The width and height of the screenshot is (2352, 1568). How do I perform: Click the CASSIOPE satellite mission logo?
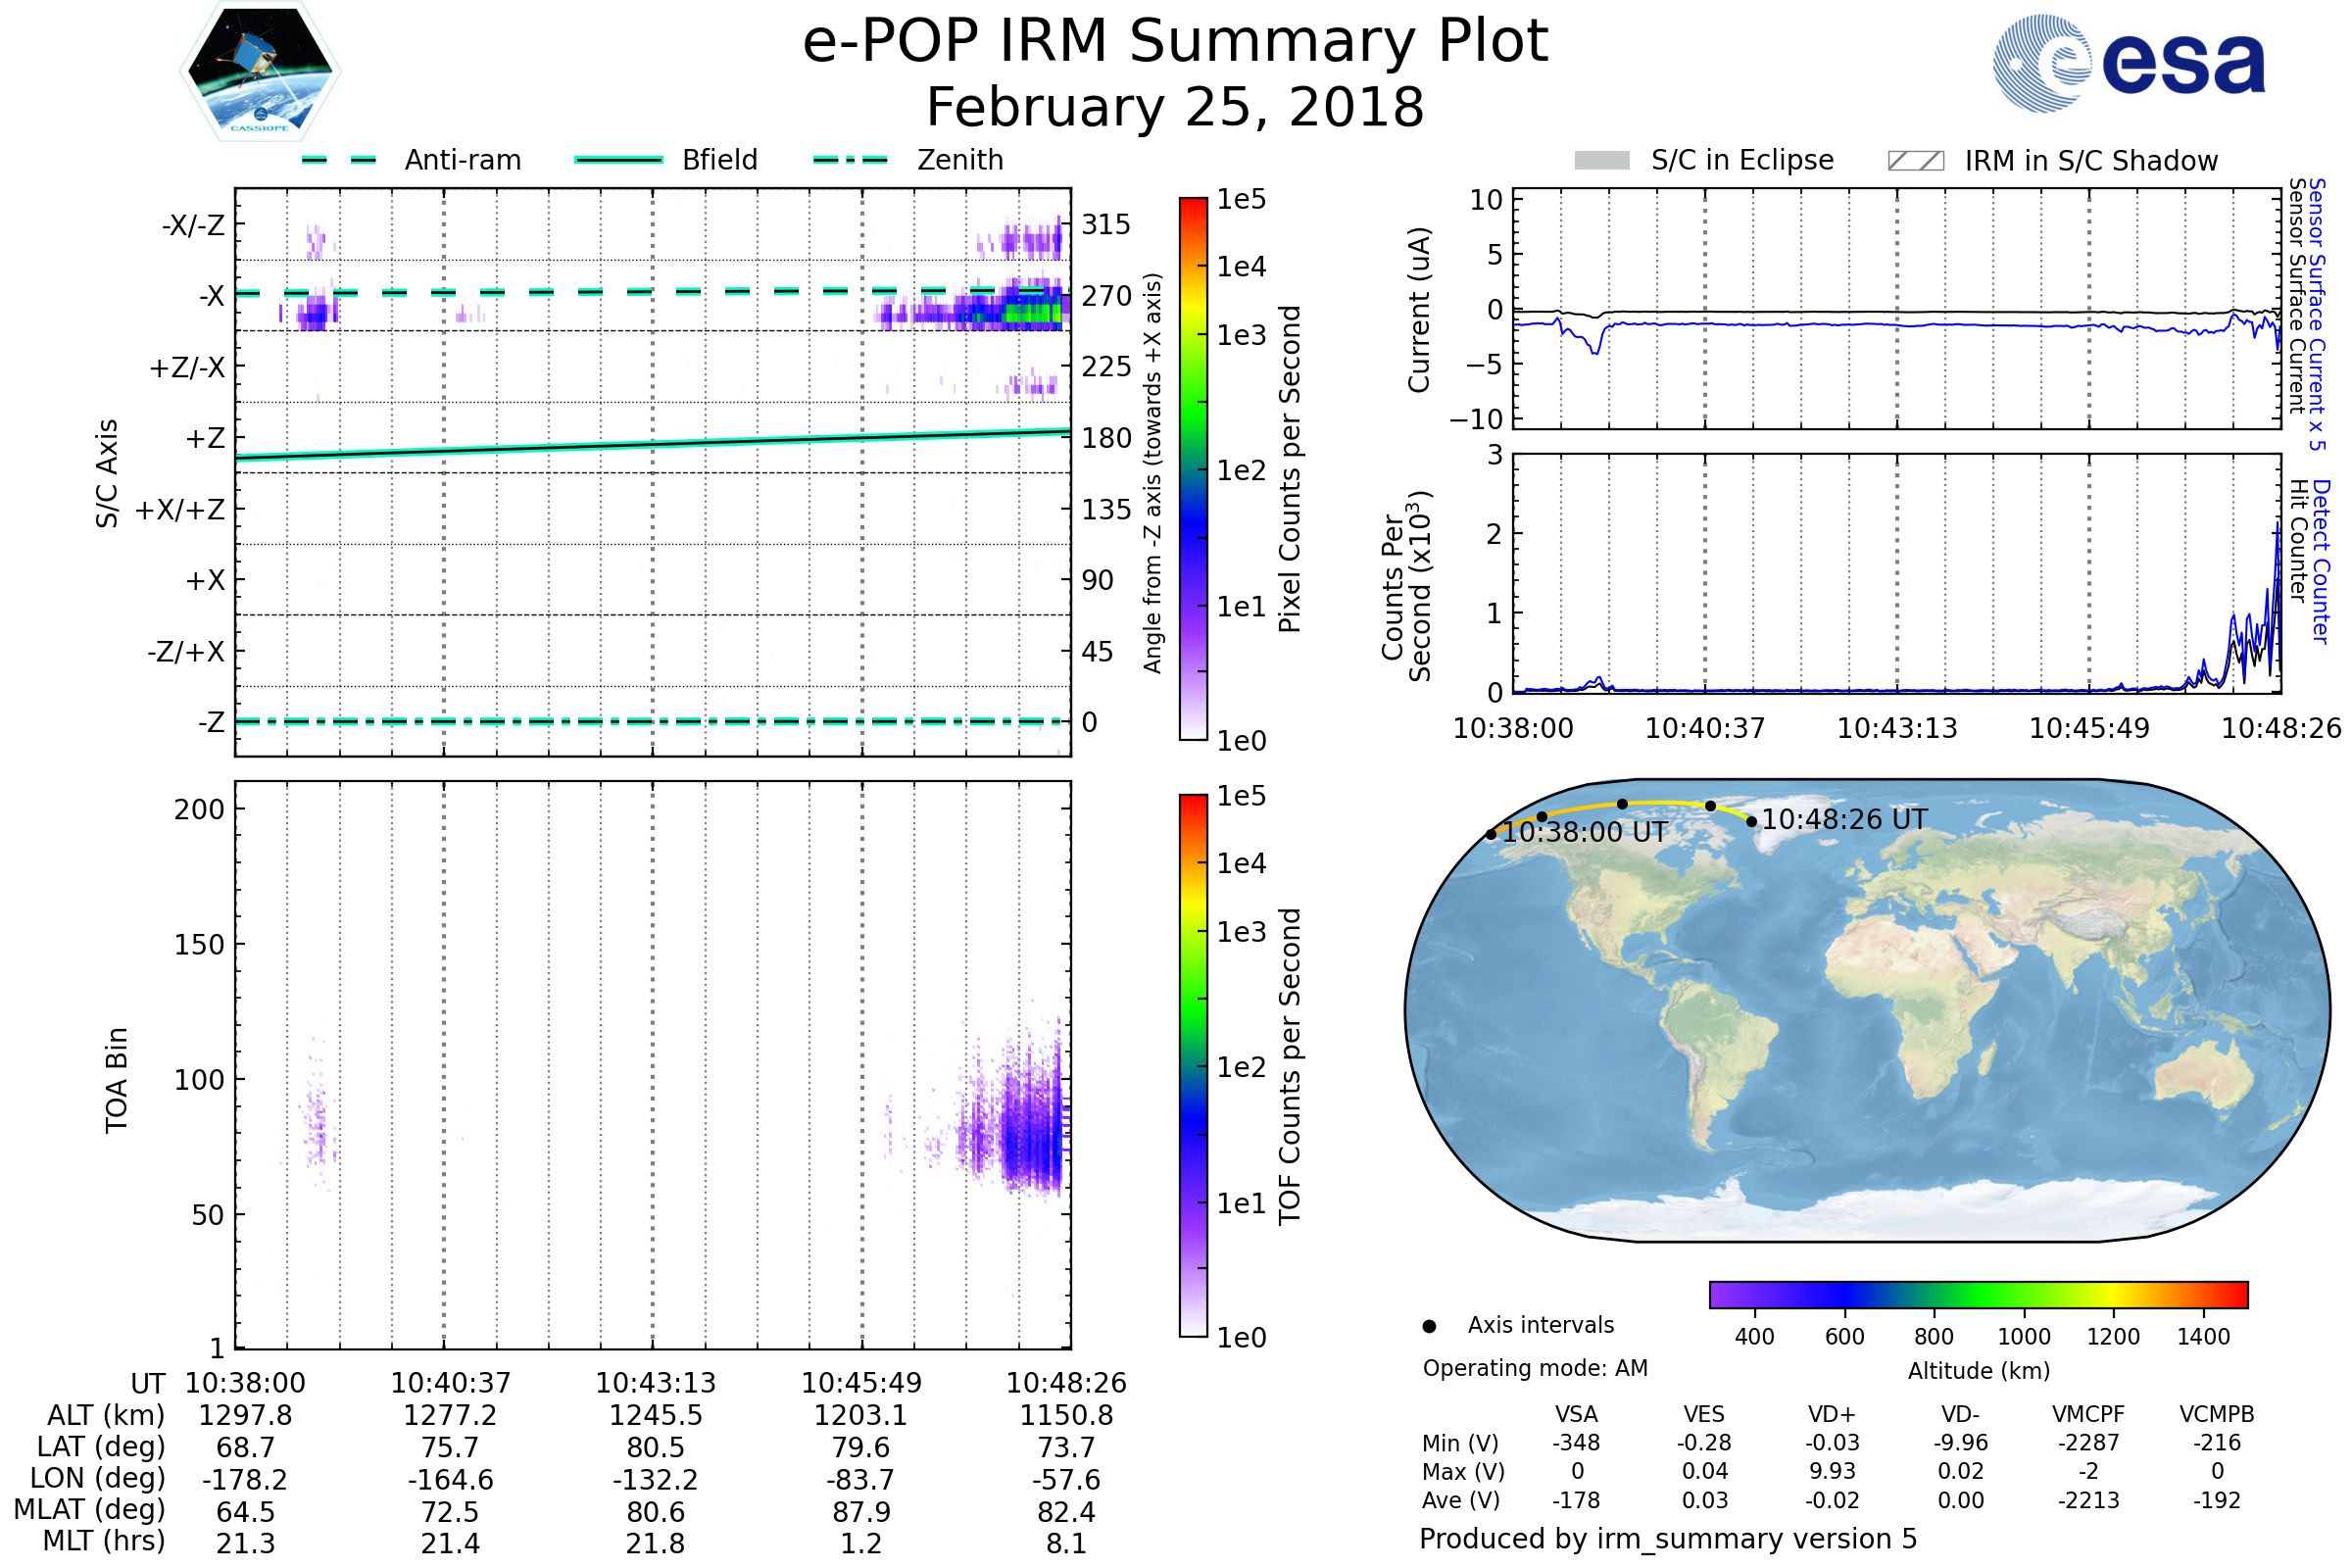[260, 72]
